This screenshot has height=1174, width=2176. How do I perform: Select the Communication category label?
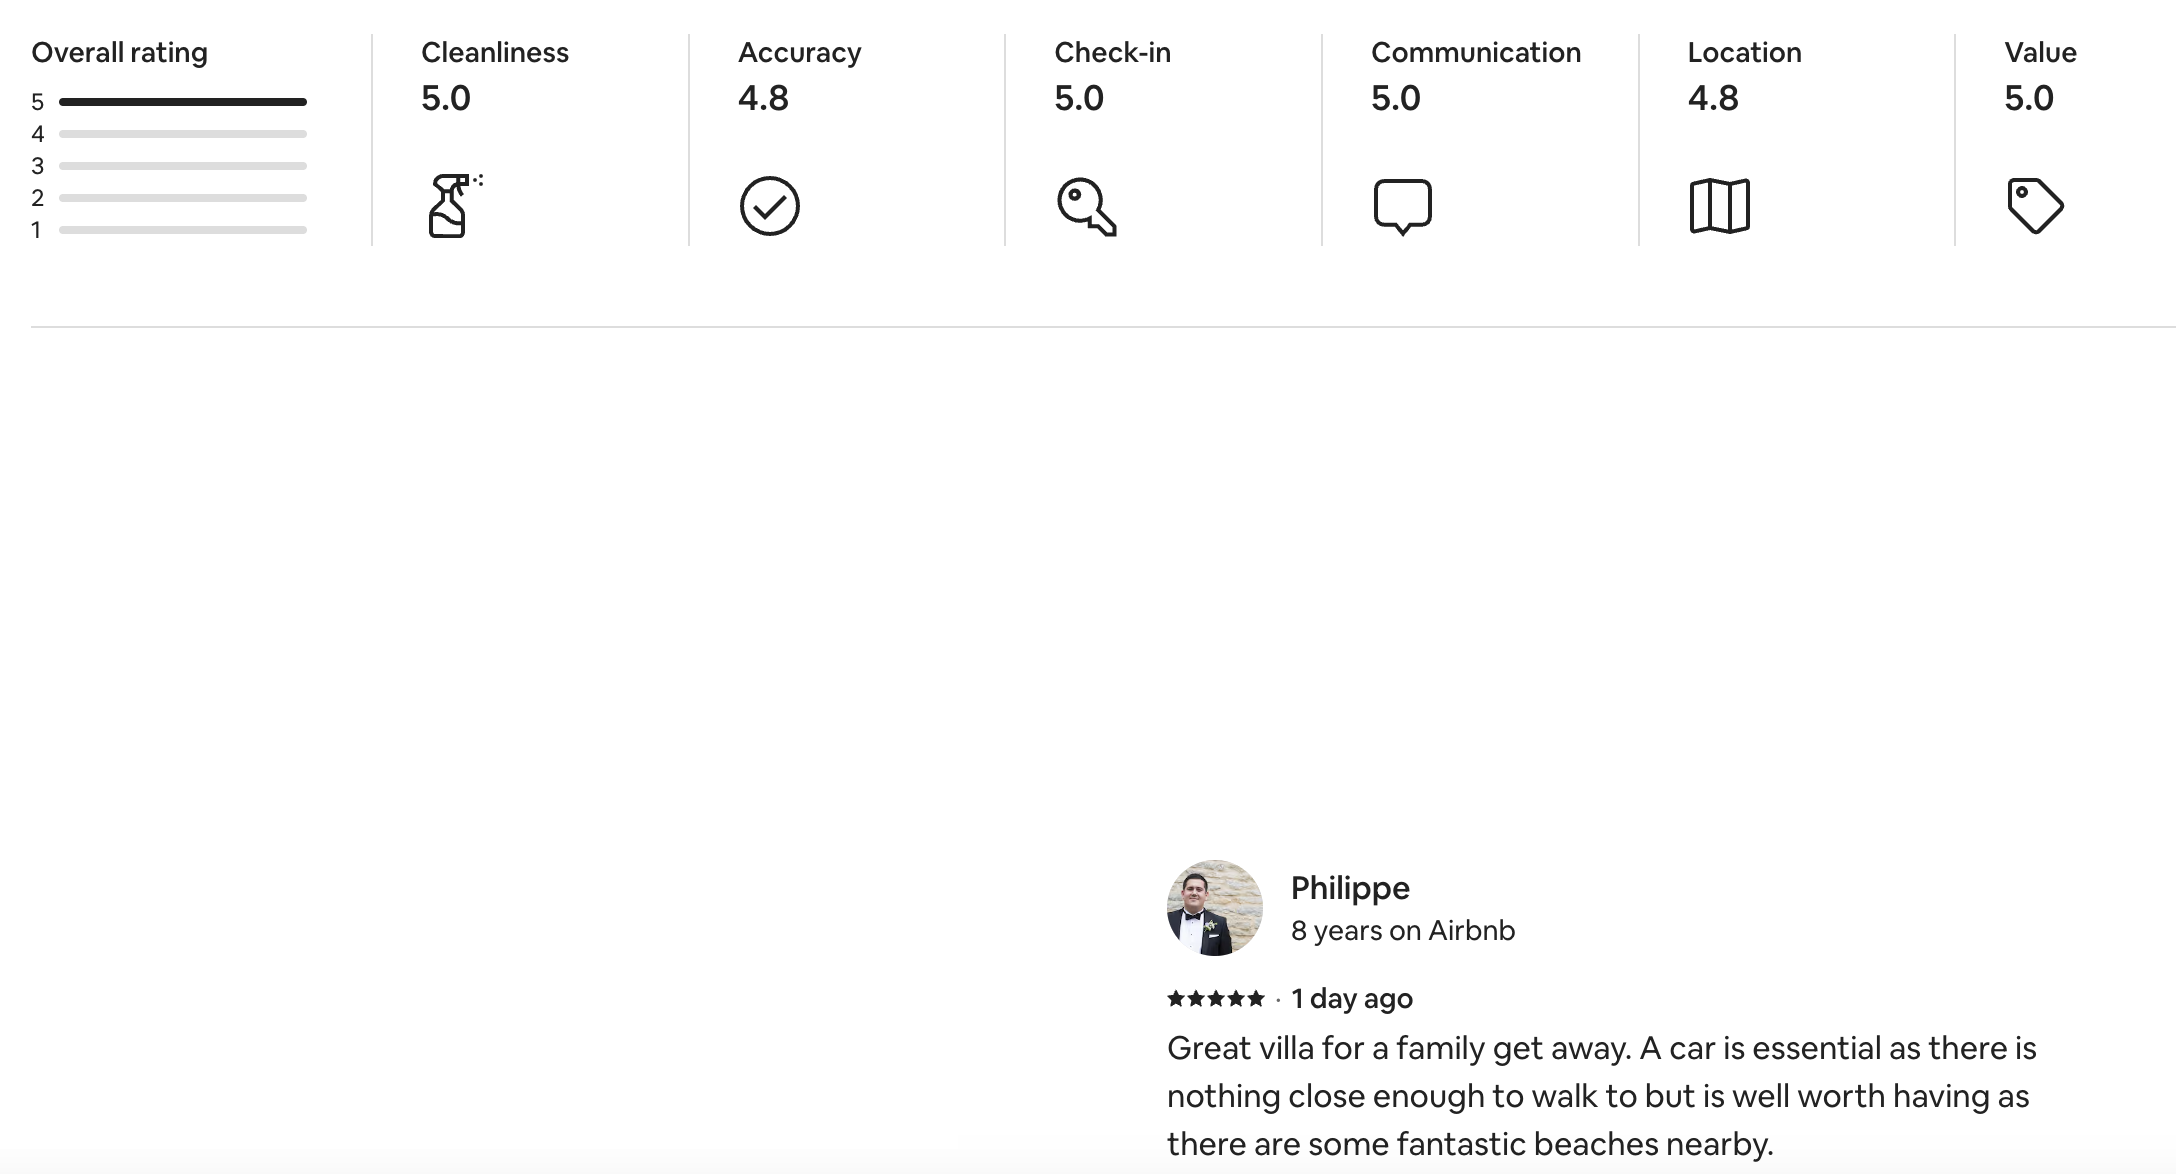[1475, 52]
